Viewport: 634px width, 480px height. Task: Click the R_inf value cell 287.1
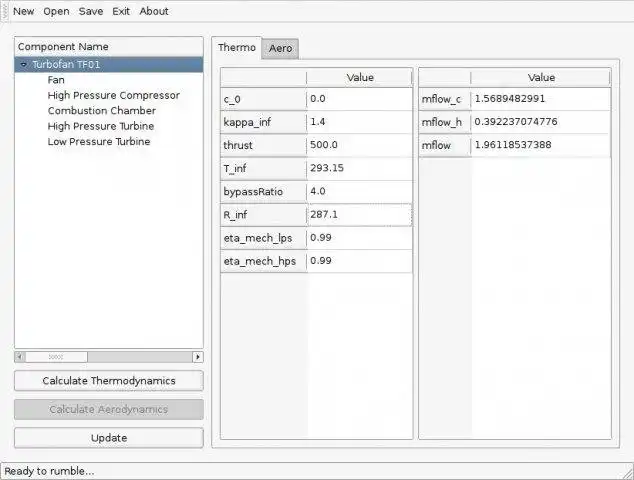[359, 215]
